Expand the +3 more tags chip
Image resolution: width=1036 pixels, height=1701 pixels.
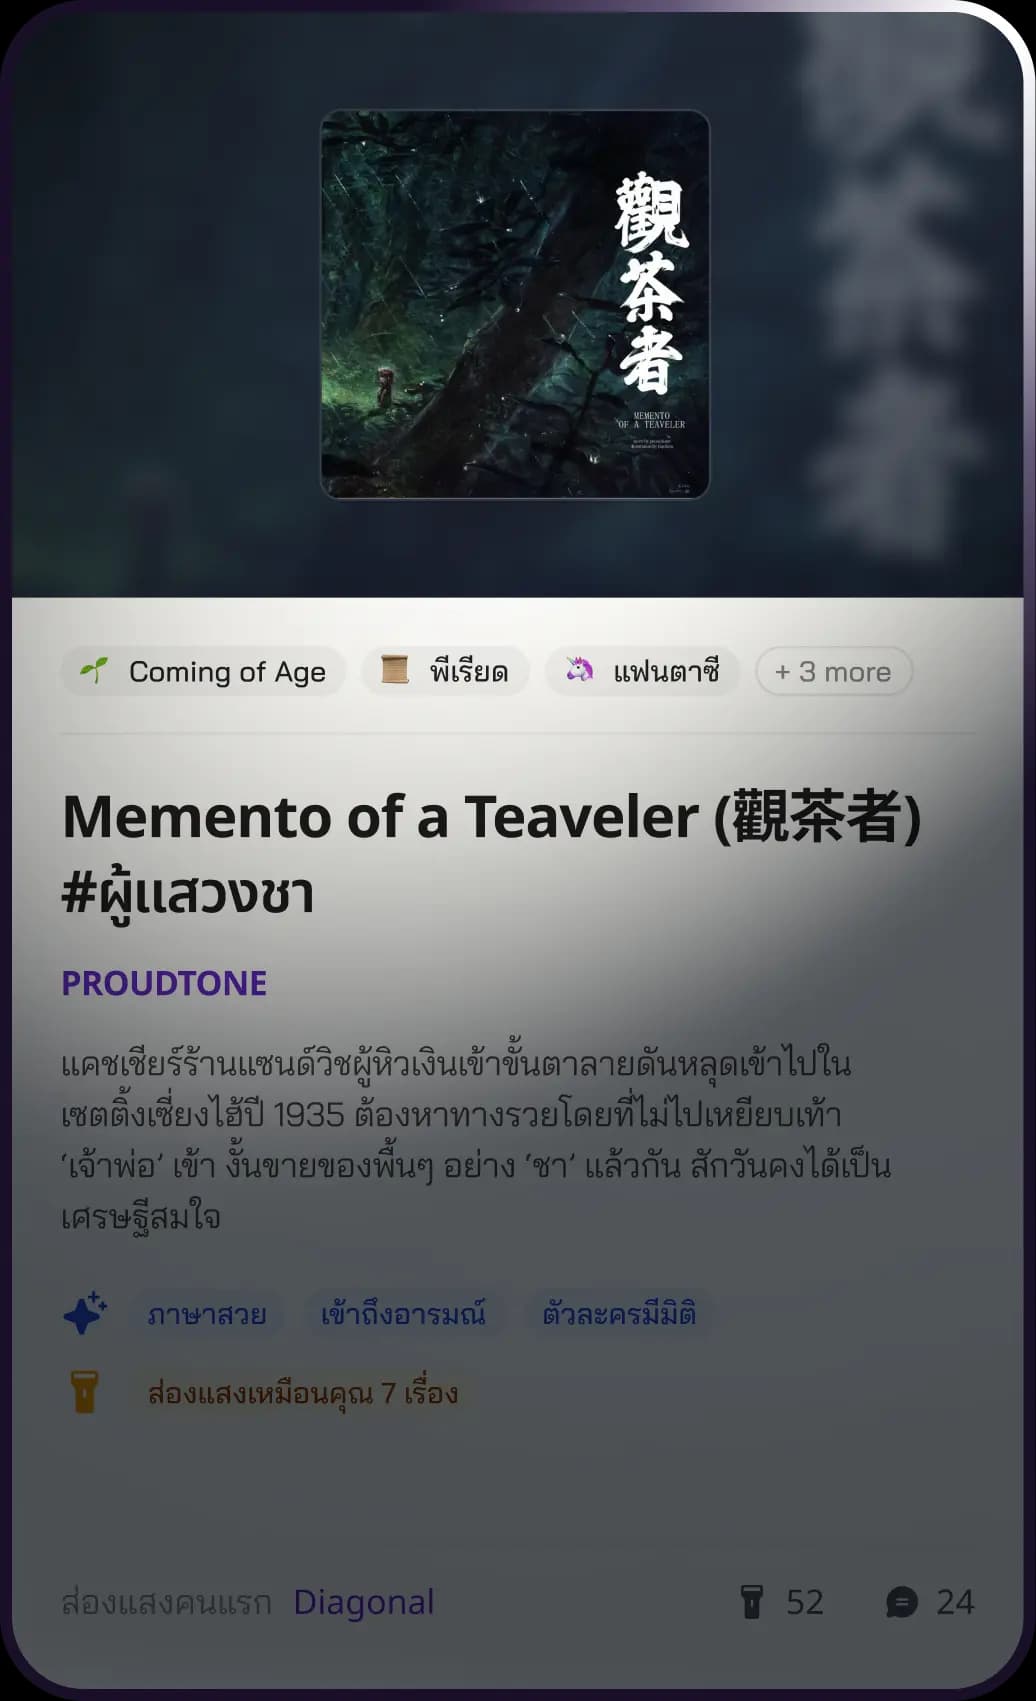(x=834, y=671)
